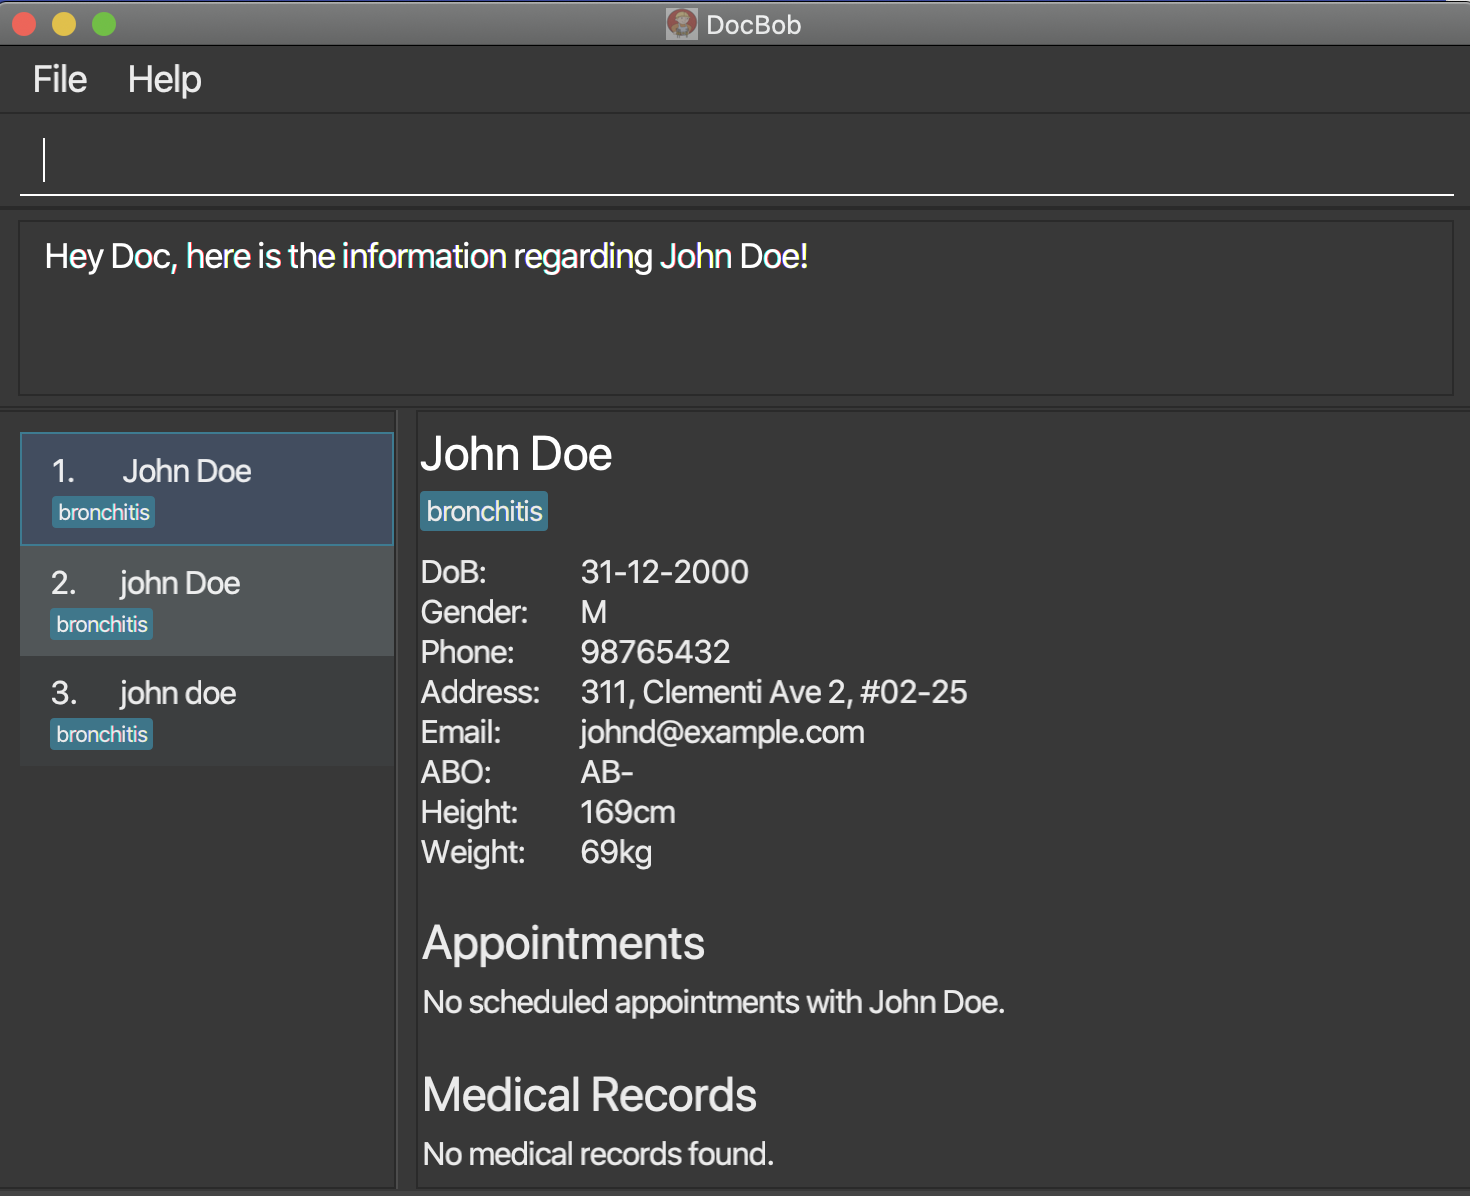
Task: Click 'No scheduled appointments with John Doe.'
Action: coord(714,1002)
